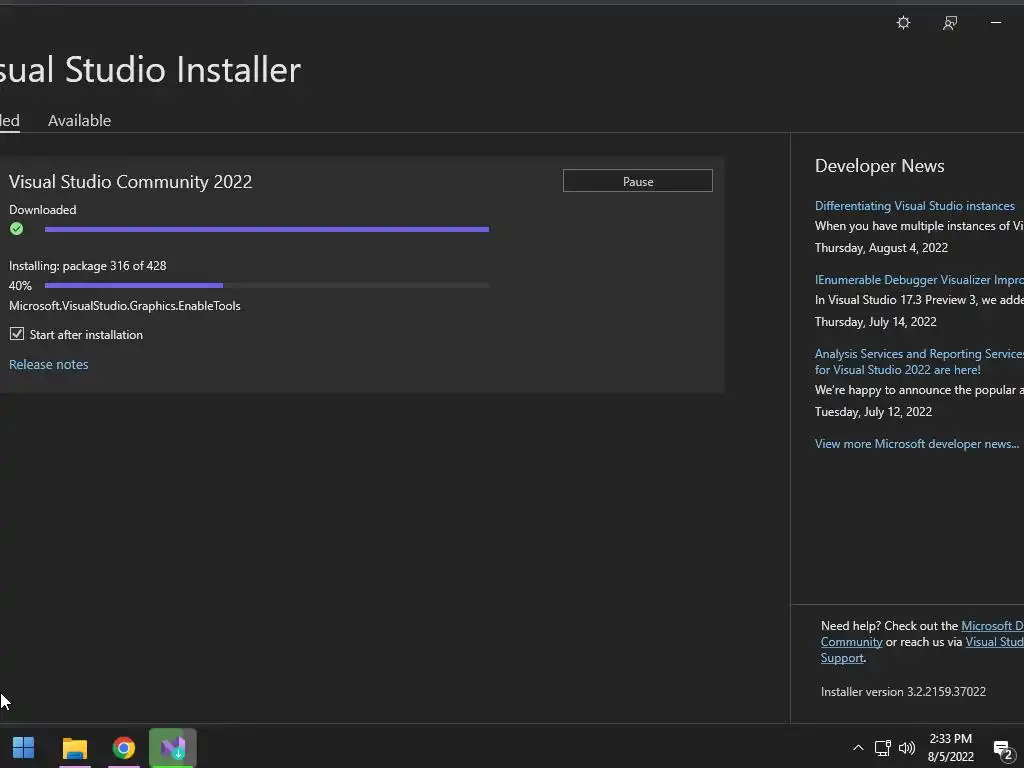Screen dimensions: 1024x768
Task: Open Google Chrome from taskbar
Action: coord(123,748)
